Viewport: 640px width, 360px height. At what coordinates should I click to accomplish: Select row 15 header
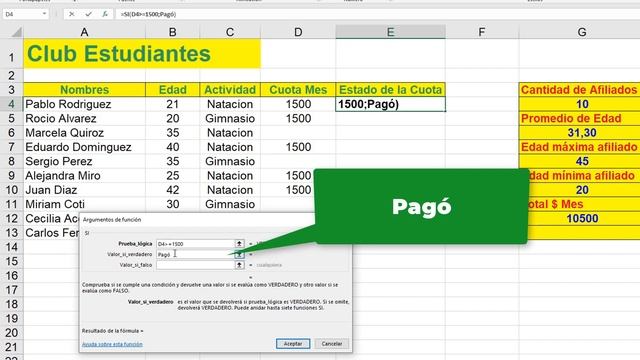click(x=11, y=261)
